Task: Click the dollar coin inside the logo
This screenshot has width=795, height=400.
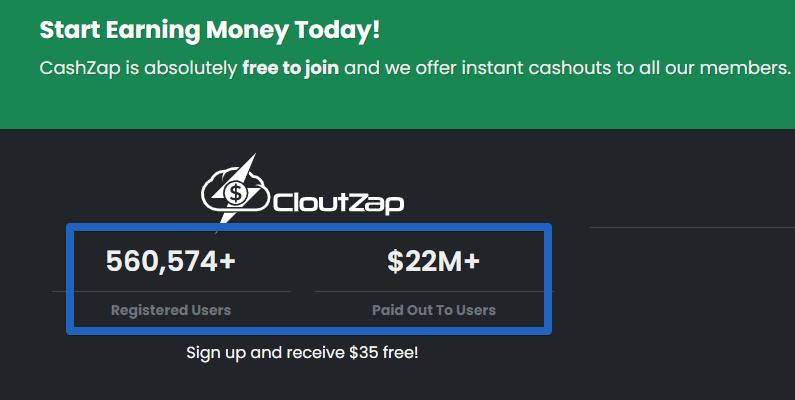Action: 235,193
